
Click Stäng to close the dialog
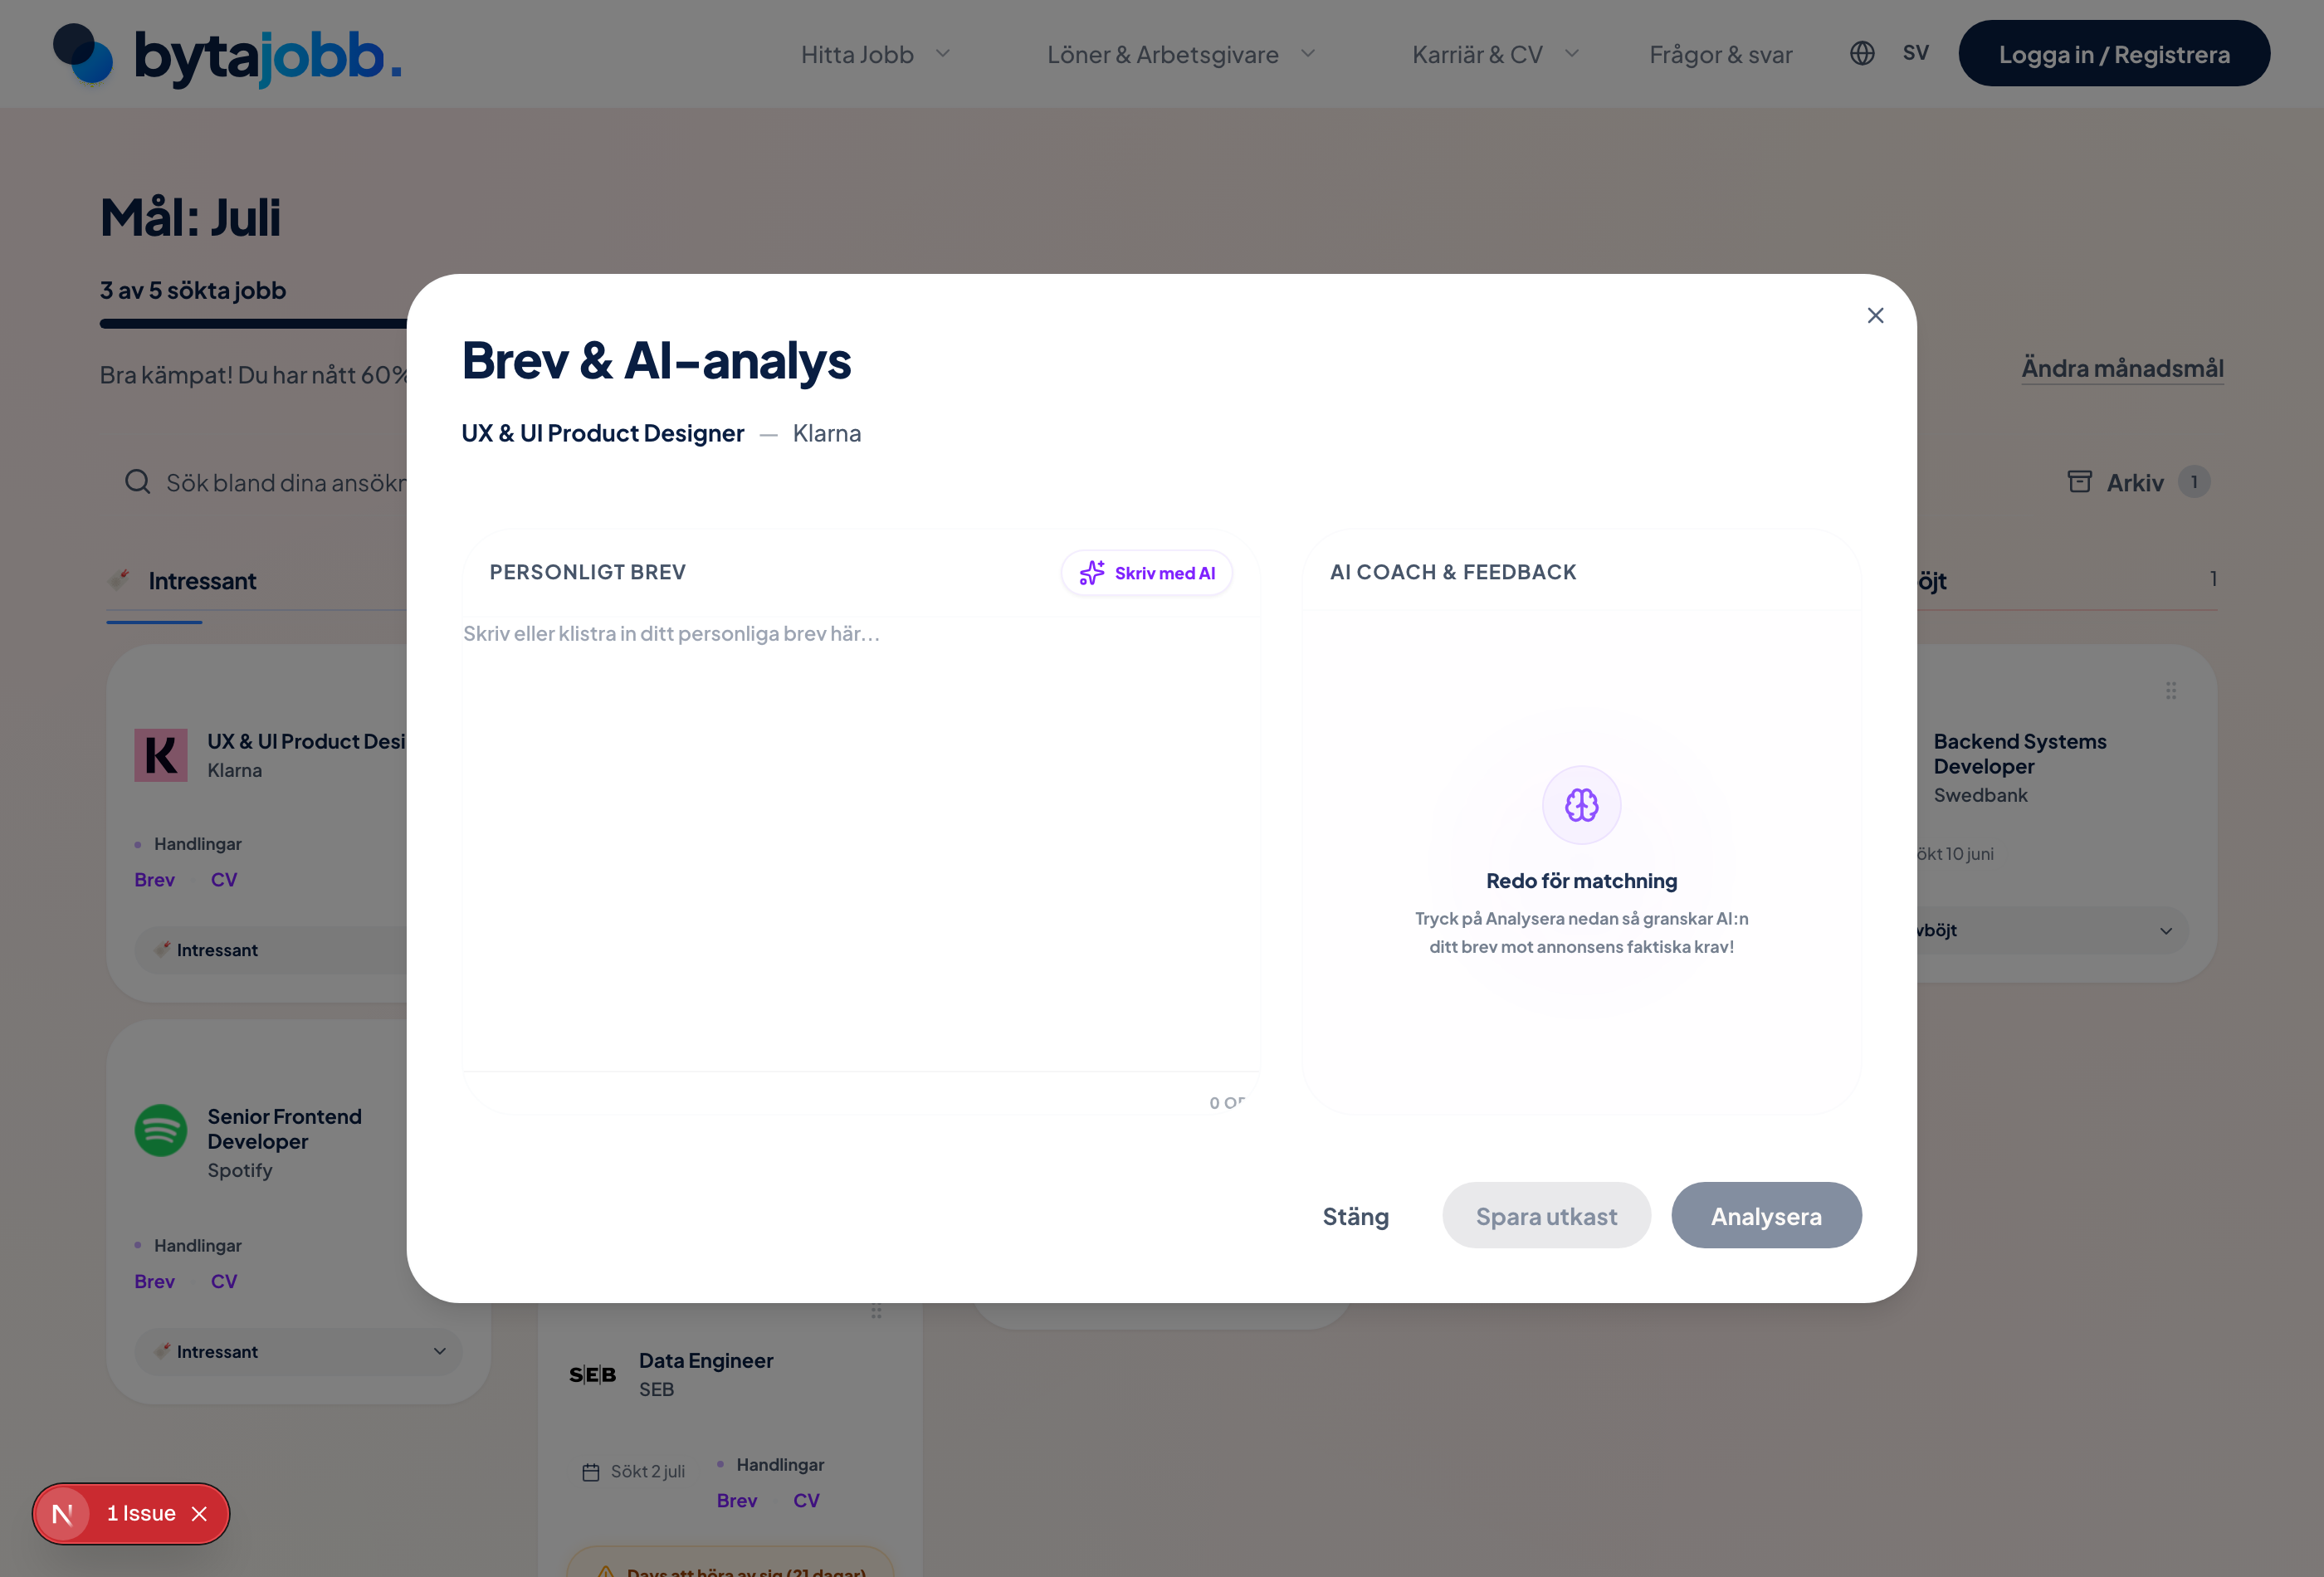pyautogui.click(x=1355, y=1216)
